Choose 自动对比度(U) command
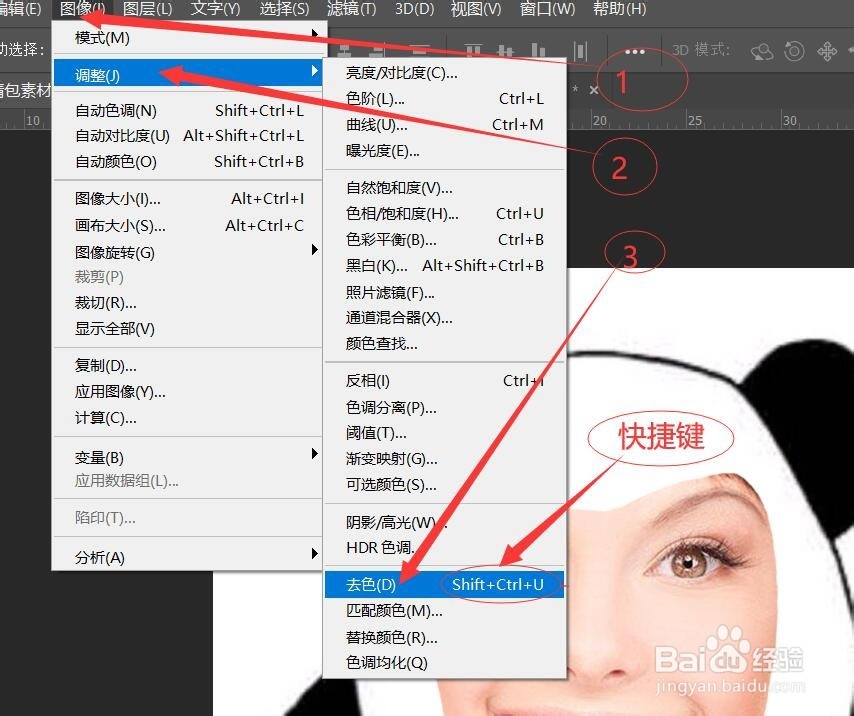Image resolution: width=854 pixels, height=716 pixels. pyautogui.click(x=188, y=136)
